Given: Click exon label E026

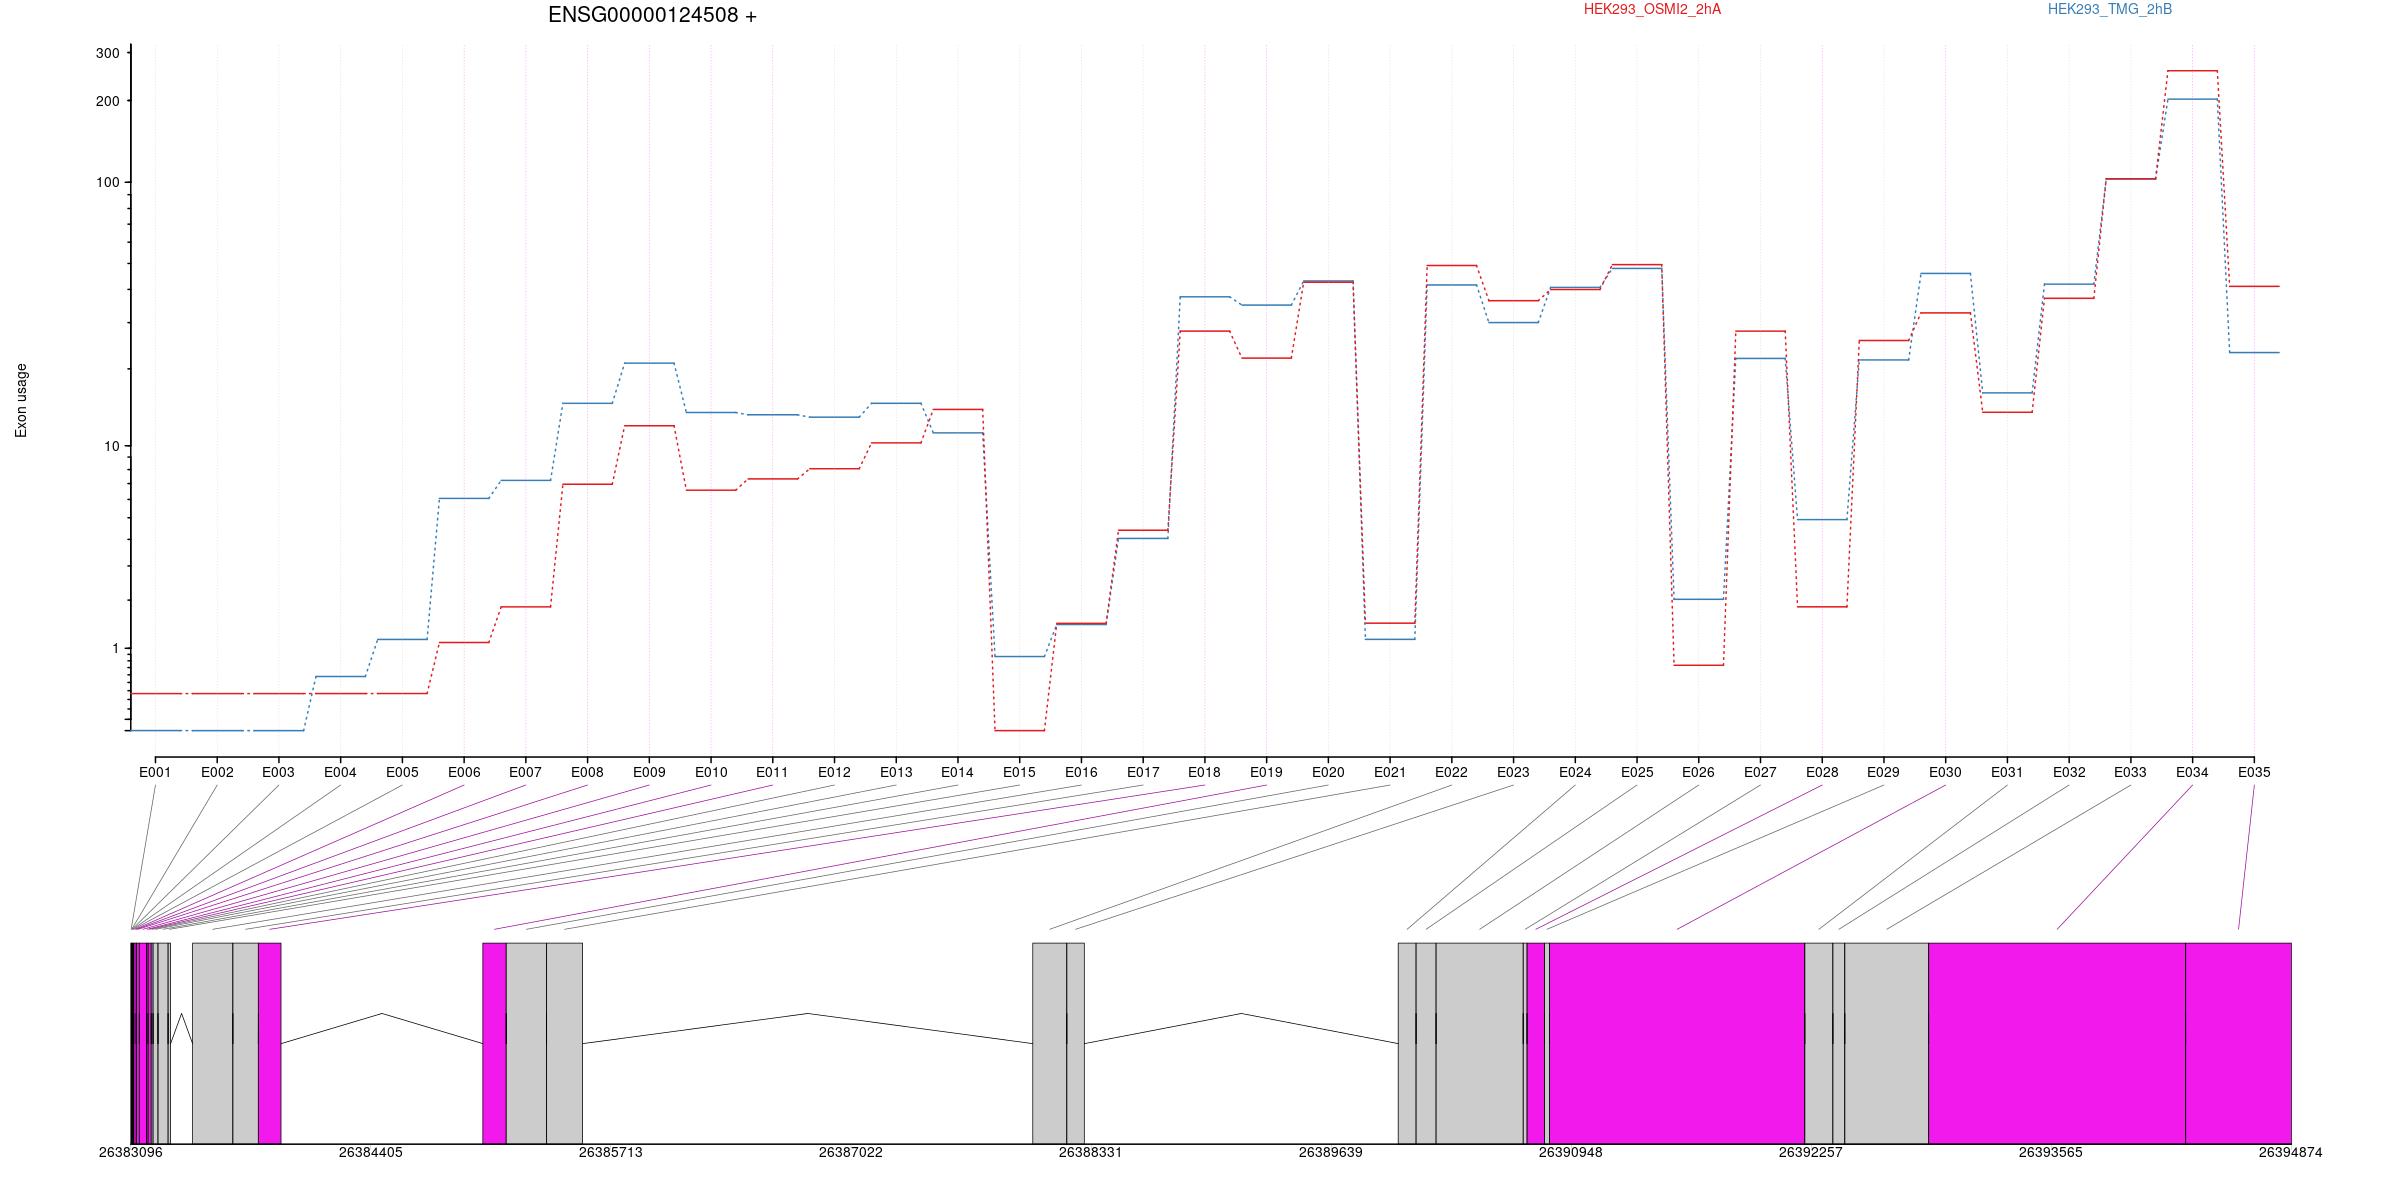Looking at the screenshot, I should [x=1698, y=772].
